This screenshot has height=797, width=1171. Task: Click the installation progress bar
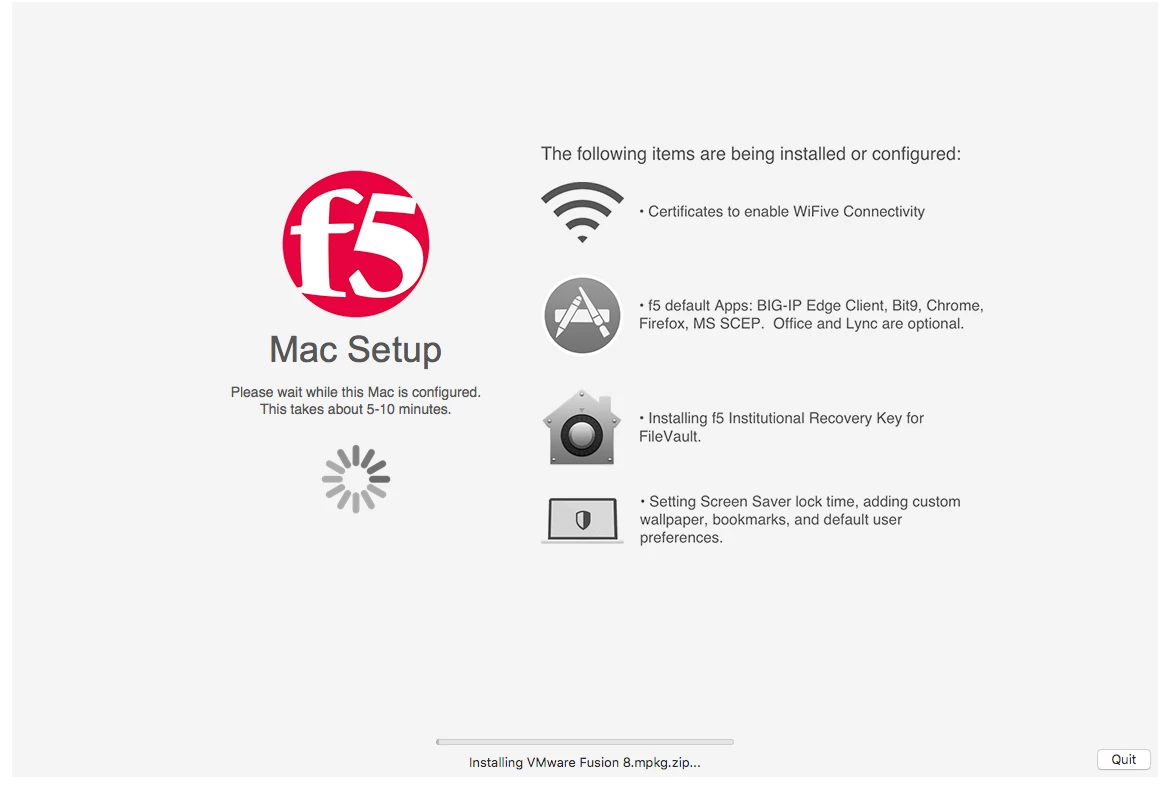coord(585,742)
